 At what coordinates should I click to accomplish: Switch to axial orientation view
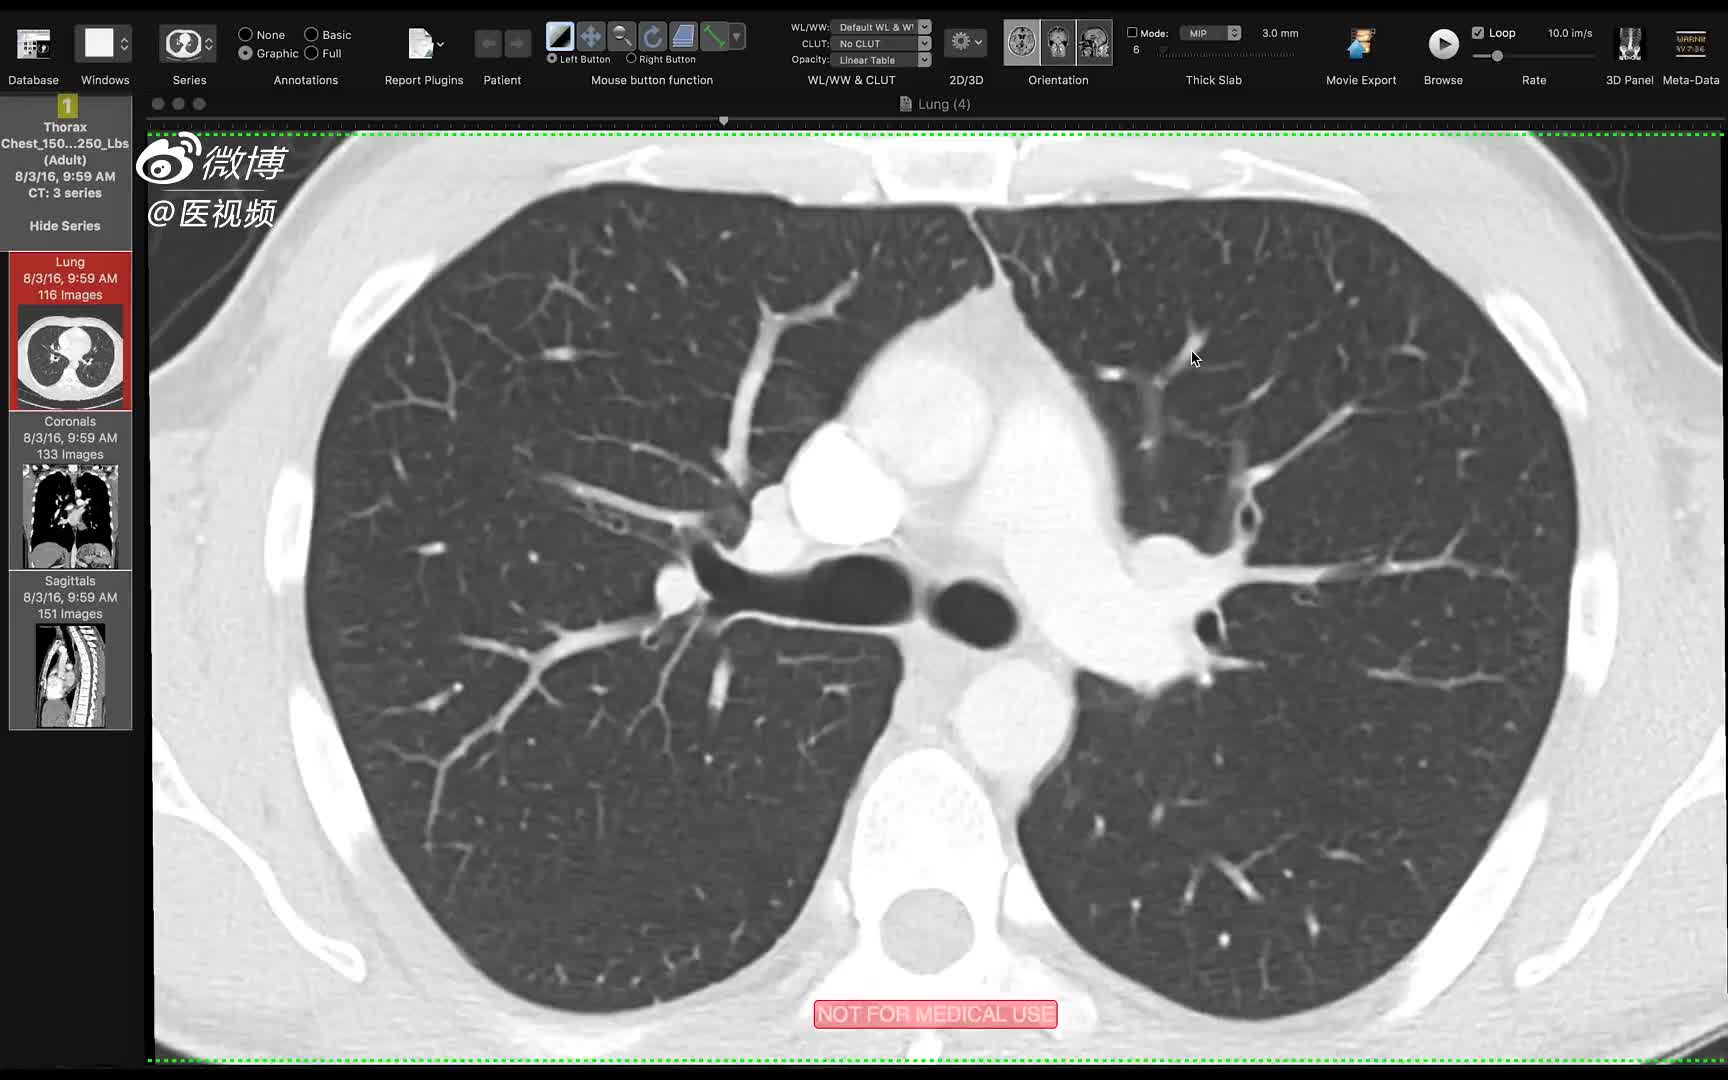point(1022,42)
